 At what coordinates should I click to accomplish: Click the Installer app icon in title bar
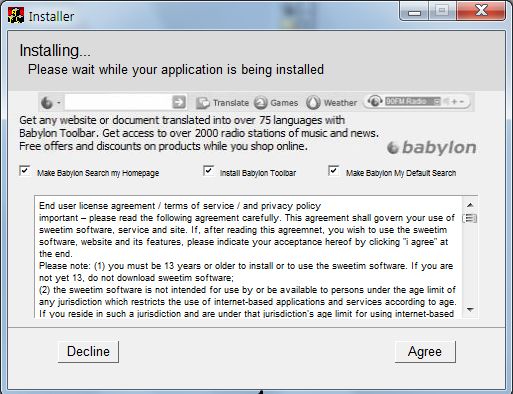16,16
